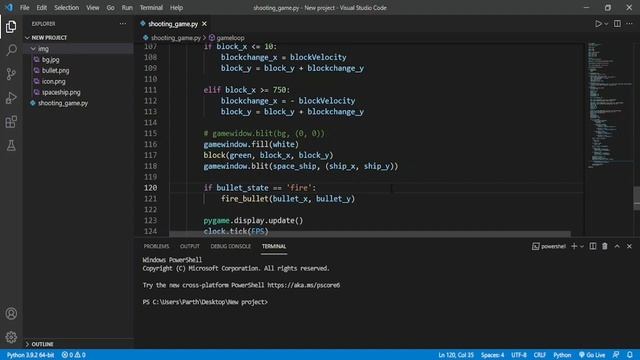
Task: Click Ln 120, Col 35 cursor position indicator
Action: tap(456, 355)
